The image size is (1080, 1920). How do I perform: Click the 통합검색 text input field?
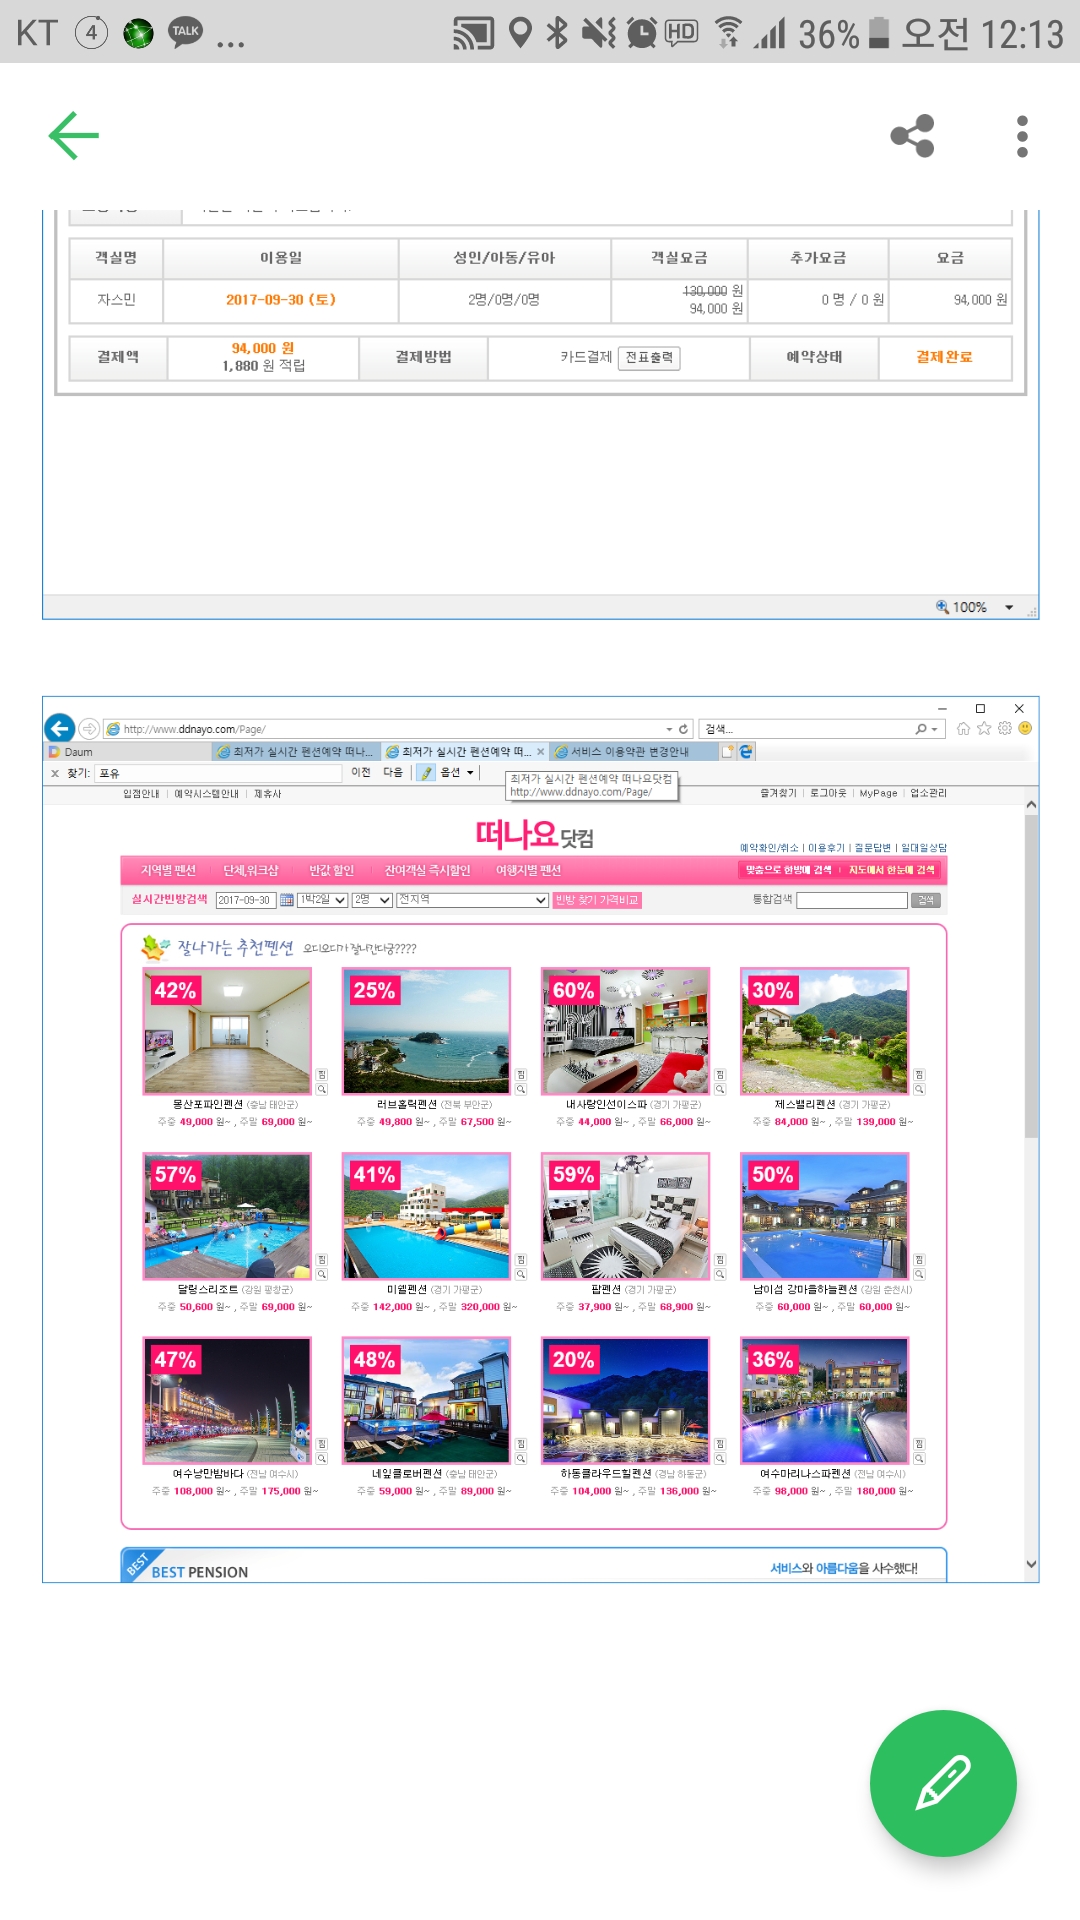coord(852,900)
